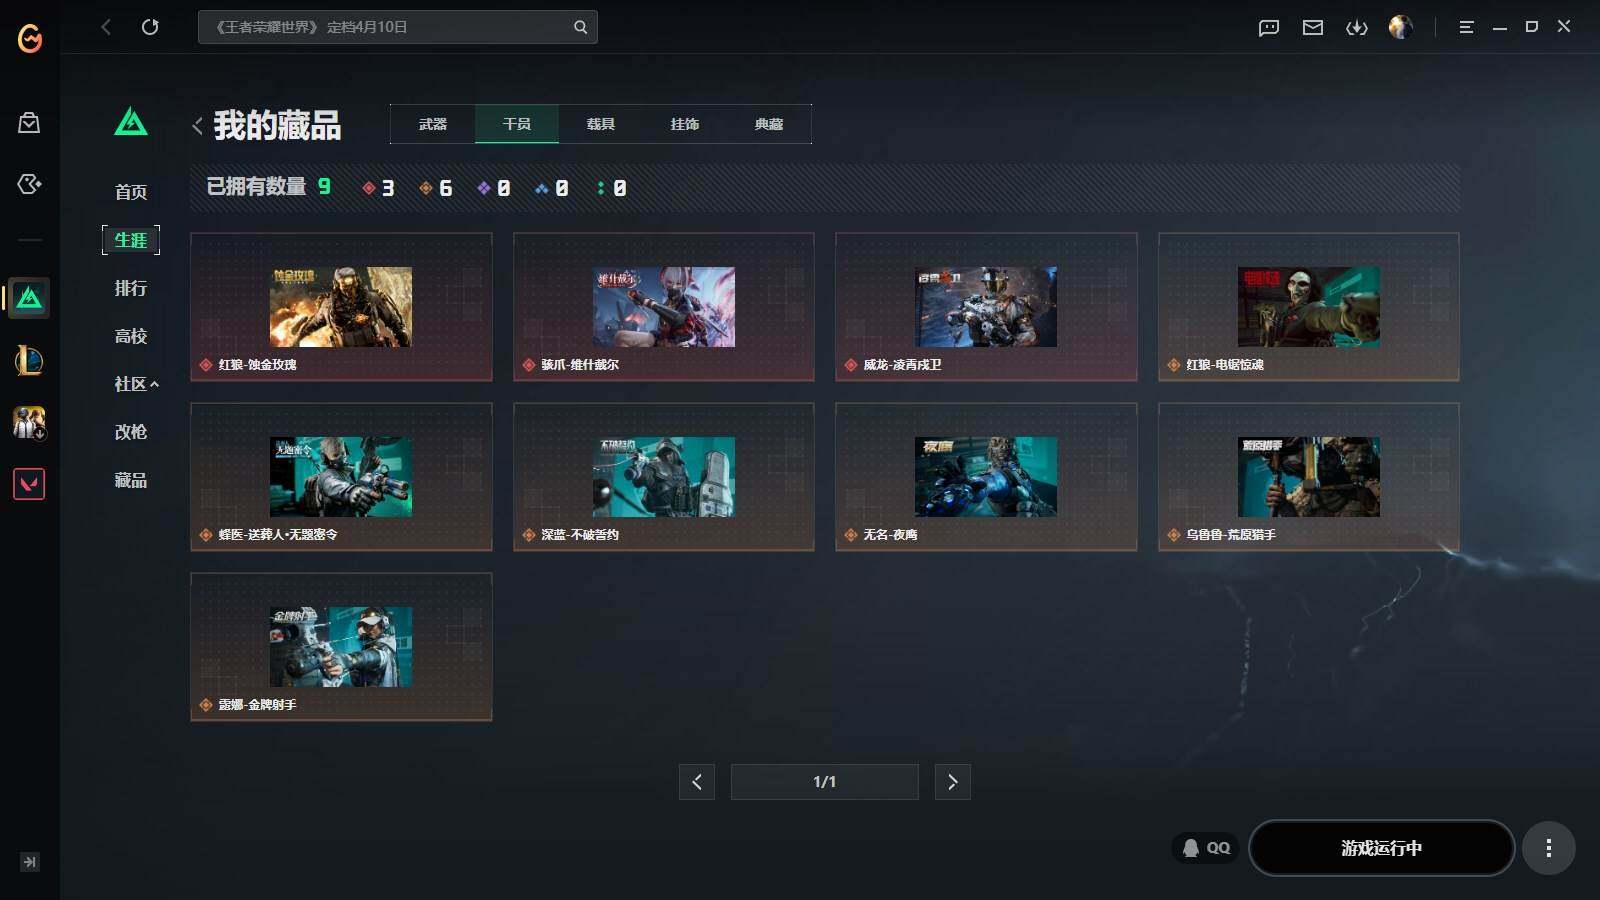Go to the next page of collection
Screen dimensions: 1600x900
pyautogui.click(x=953, y=782)
